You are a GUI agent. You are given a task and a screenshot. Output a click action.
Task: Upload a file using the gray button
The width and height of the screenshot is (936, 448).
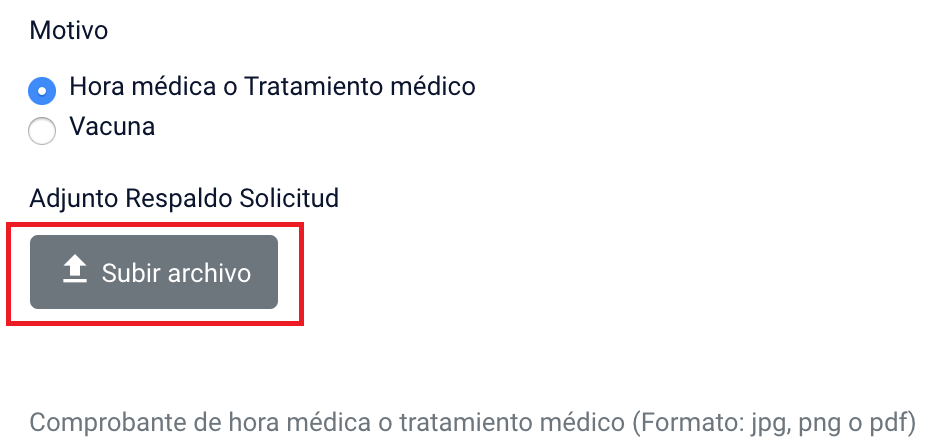tap(154, 272)
